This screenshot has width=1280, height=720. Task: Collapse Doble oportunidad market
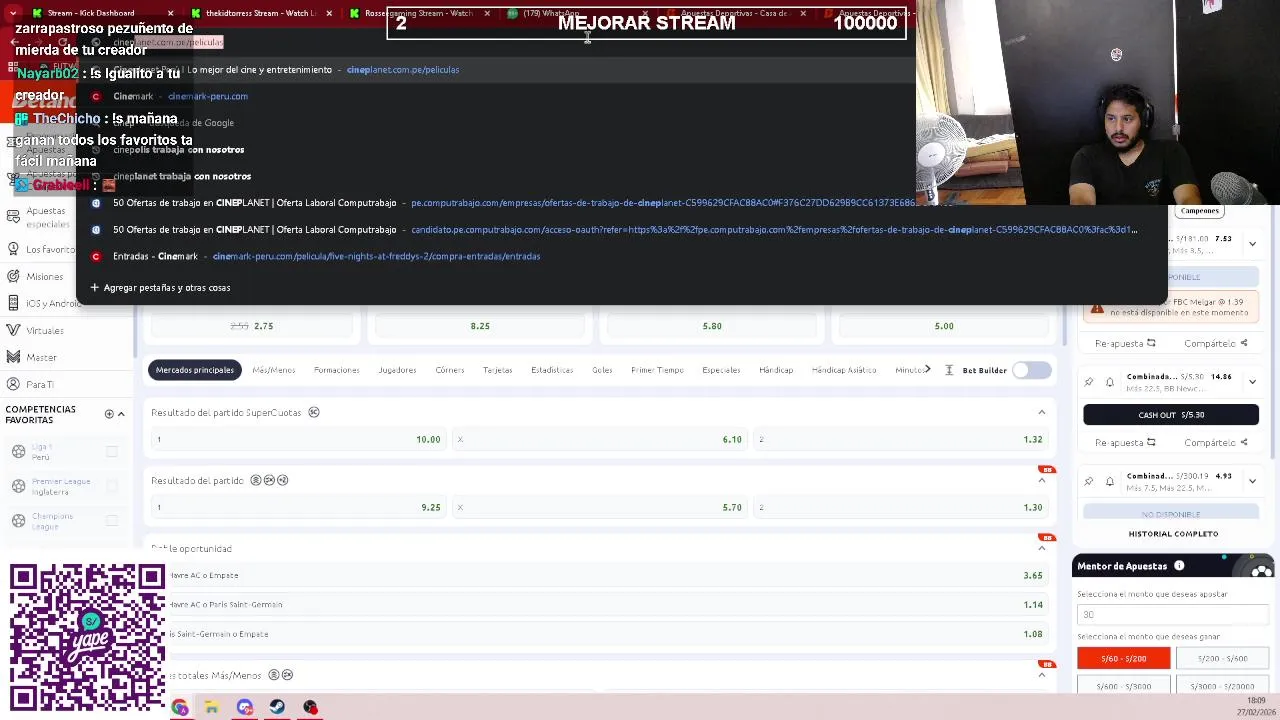click(x=1041, y=548)
